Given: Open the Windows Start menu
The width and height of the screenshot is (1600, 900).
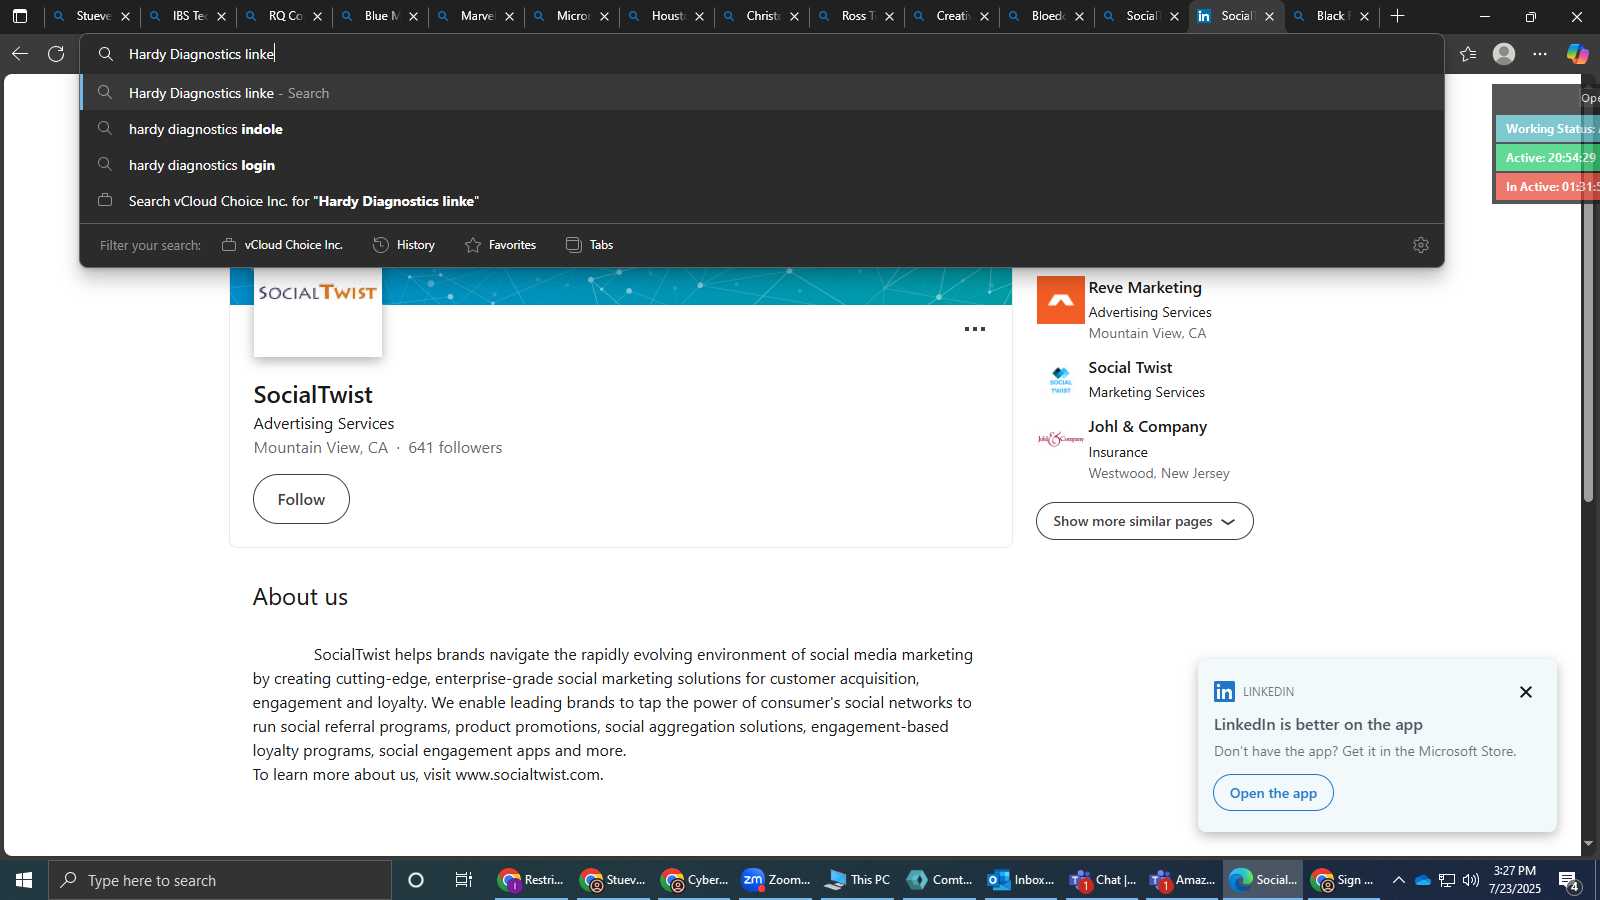Looking at the screenshot, I should tap(24, 880).
